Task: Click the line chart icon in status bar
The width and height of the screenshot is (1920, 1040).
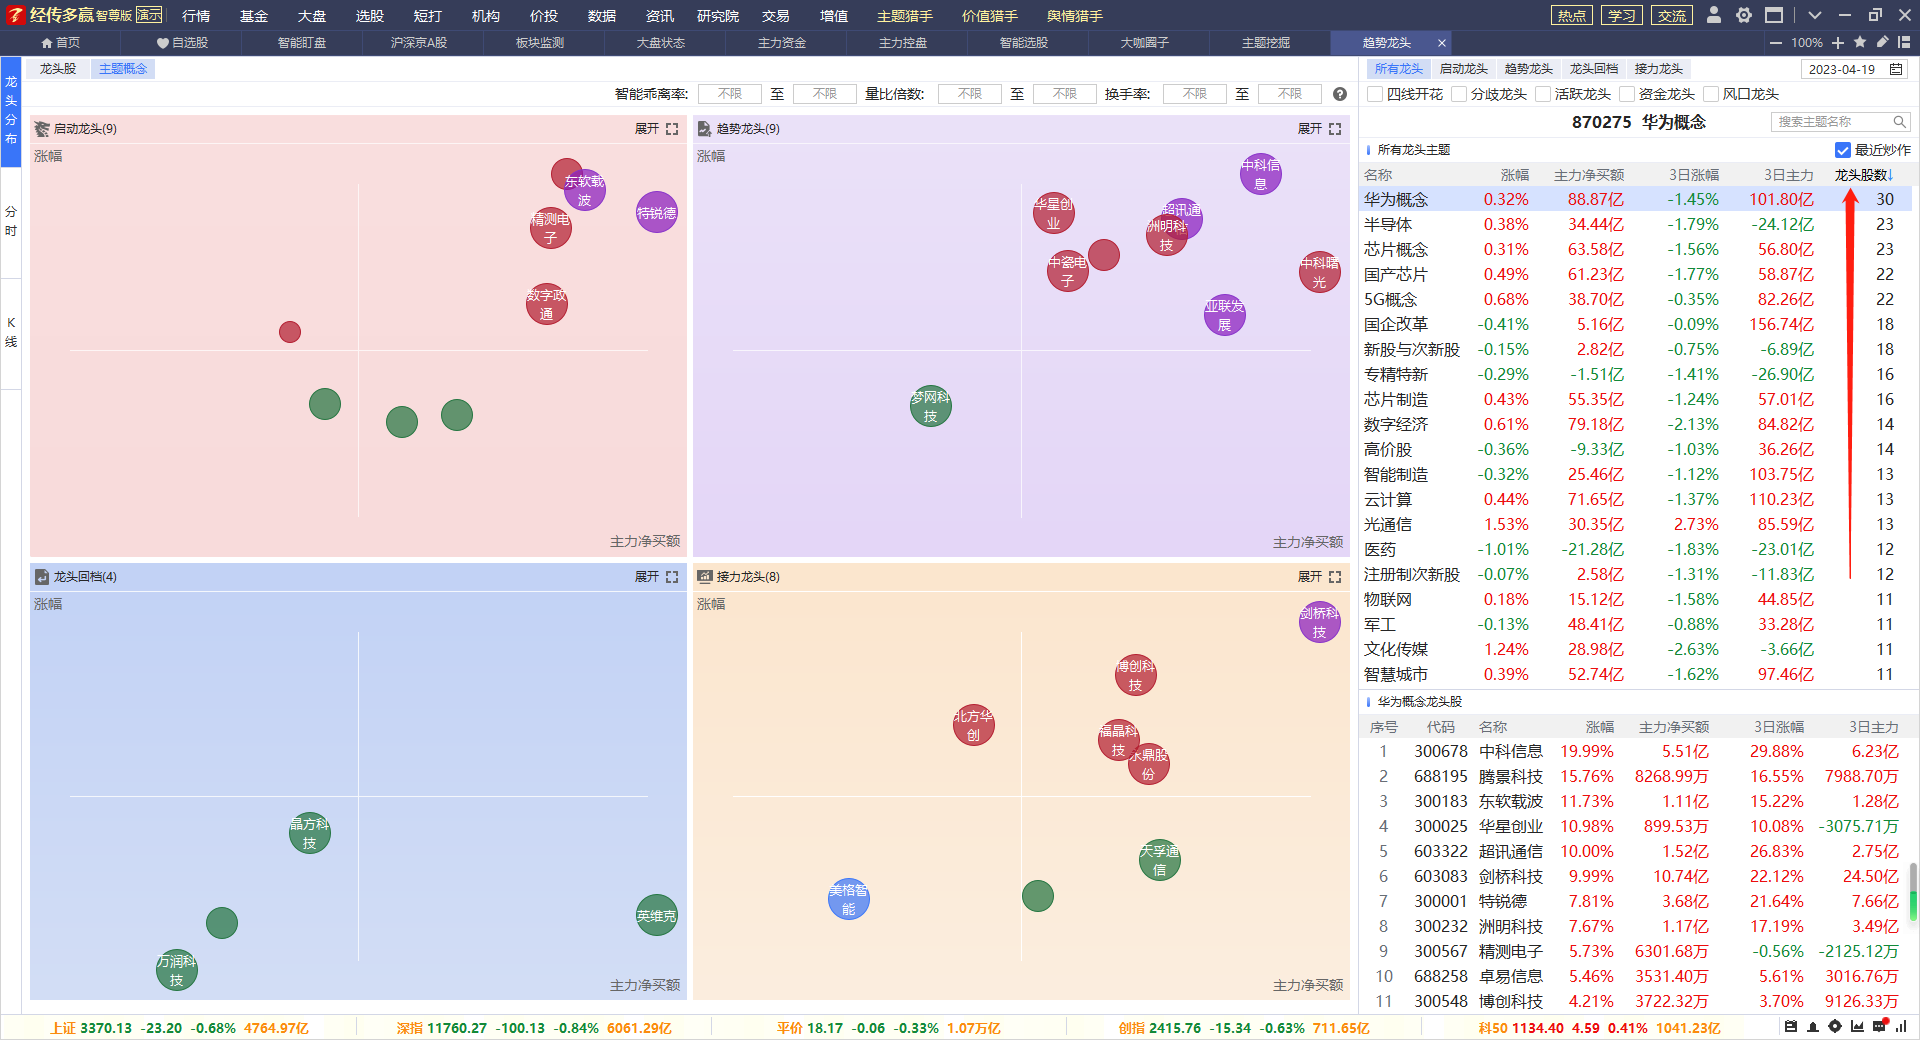Action: click(1857, 1027)
